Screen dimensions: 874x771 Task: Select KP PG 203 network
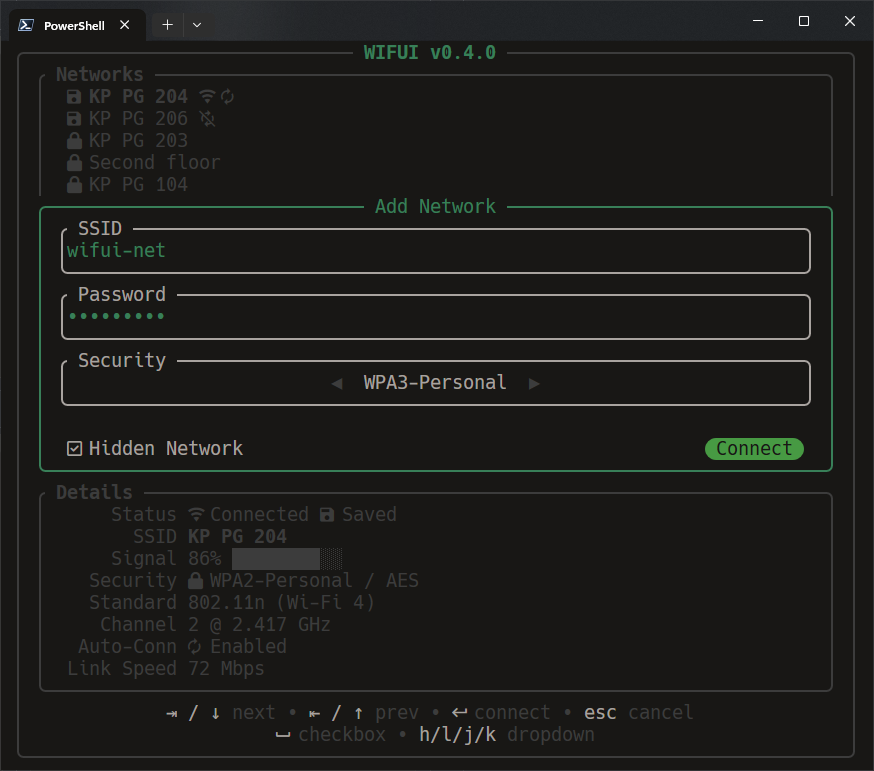point(138,140)
